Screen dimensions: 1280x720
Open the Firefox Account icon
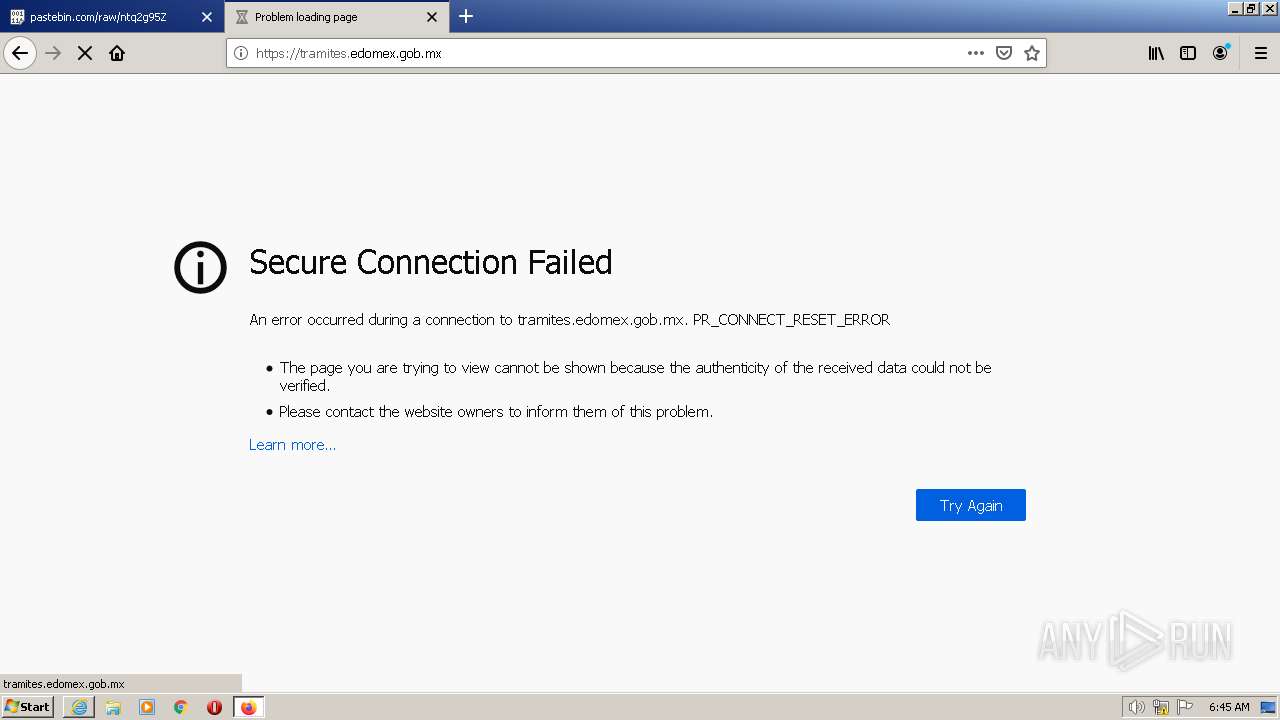(x=1220, y=53)
